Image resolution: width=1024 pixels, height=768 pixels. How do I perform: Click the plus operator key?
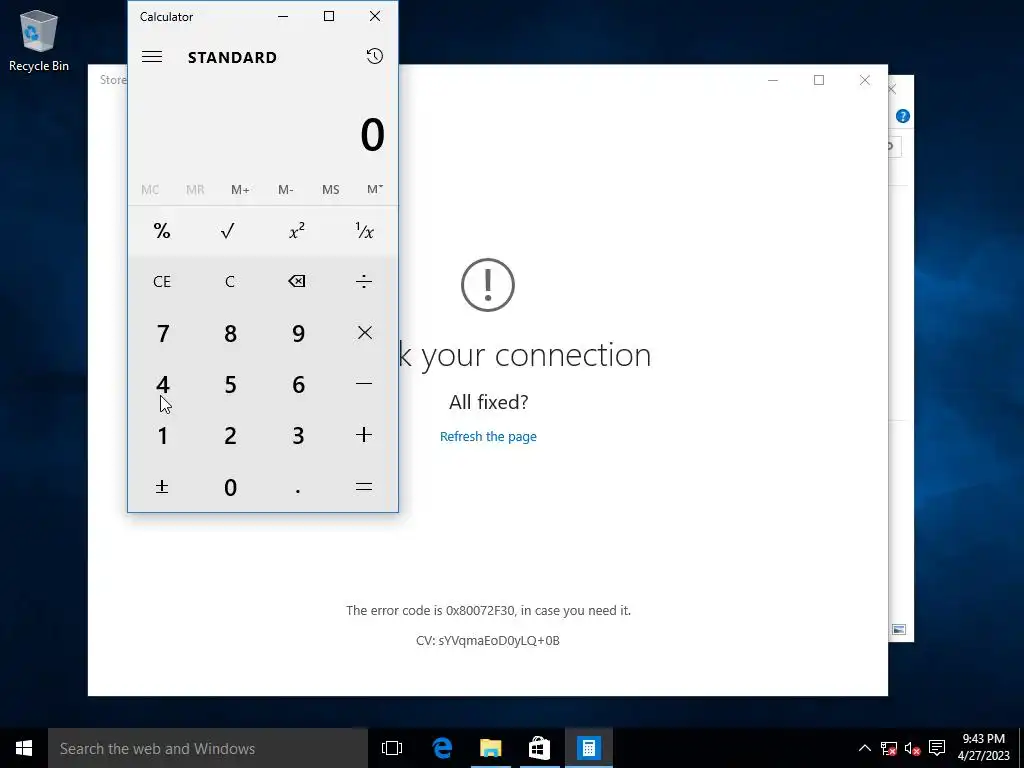364,435
